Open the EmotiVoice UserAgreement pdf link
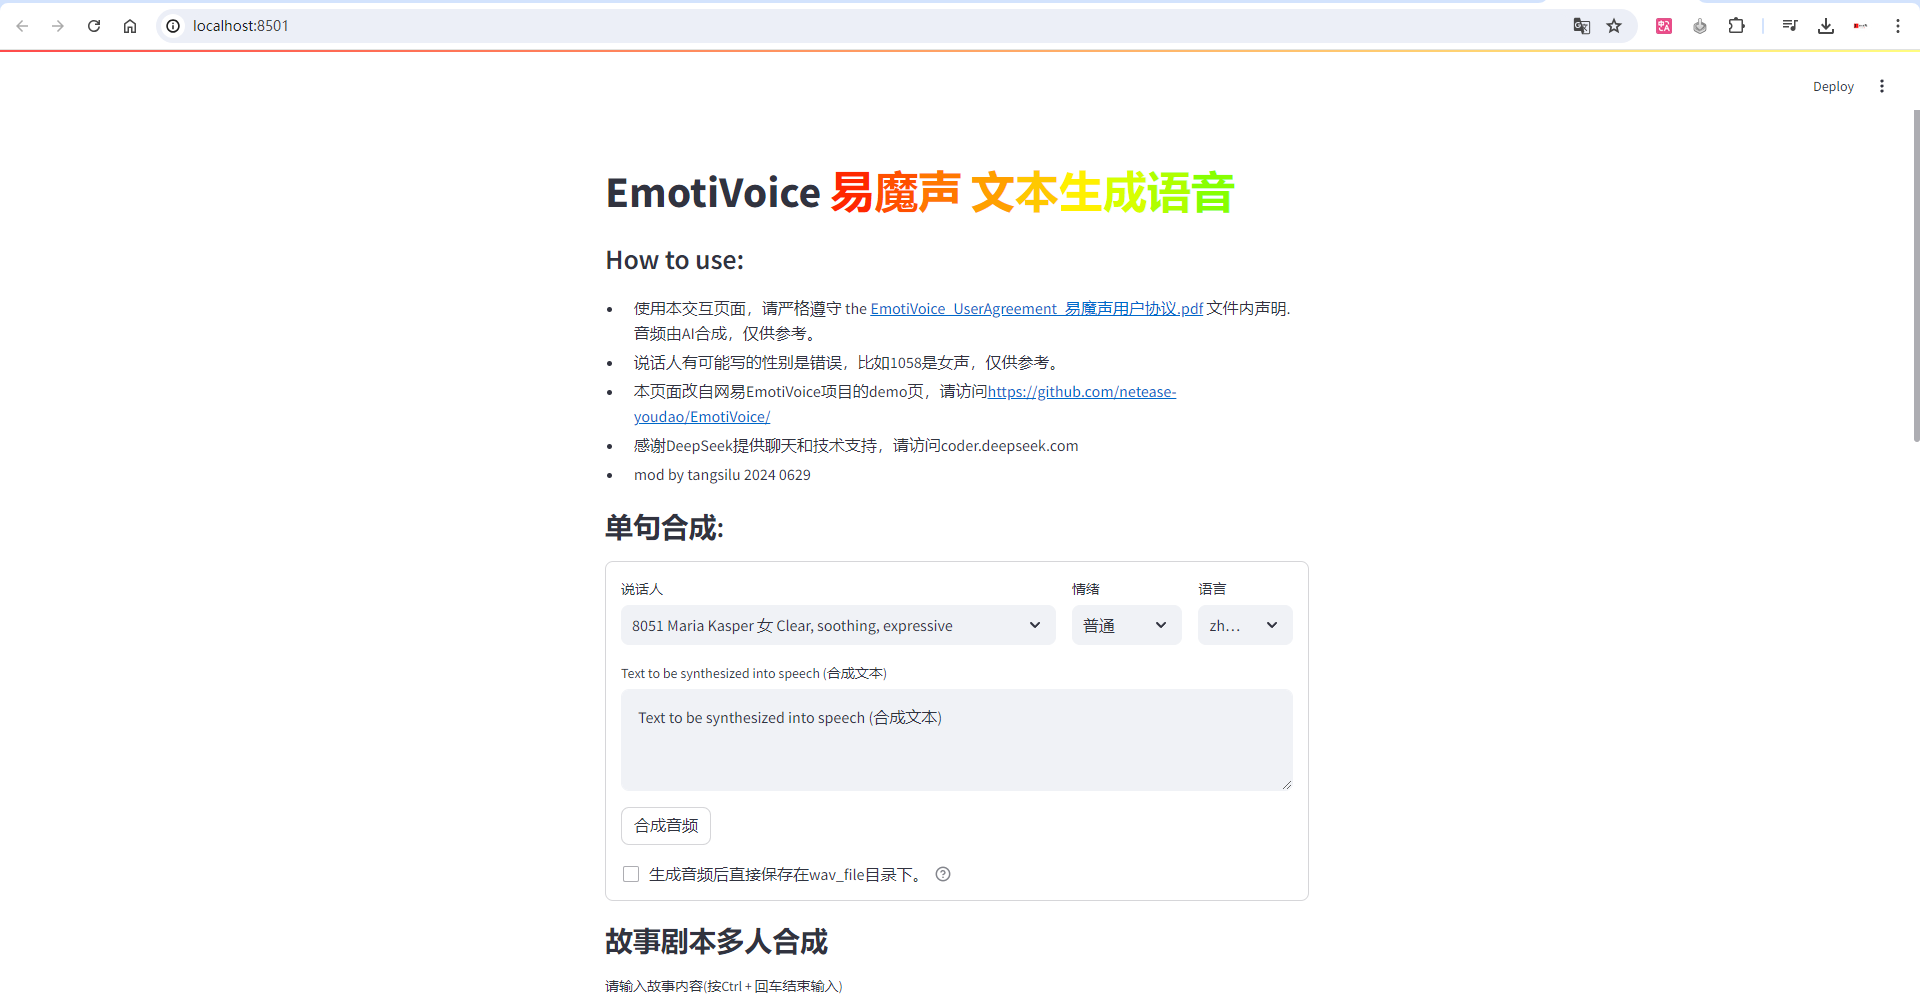Image resolution: width=1920 pixels, height=1003 pixels. [x=1036, y=309]
